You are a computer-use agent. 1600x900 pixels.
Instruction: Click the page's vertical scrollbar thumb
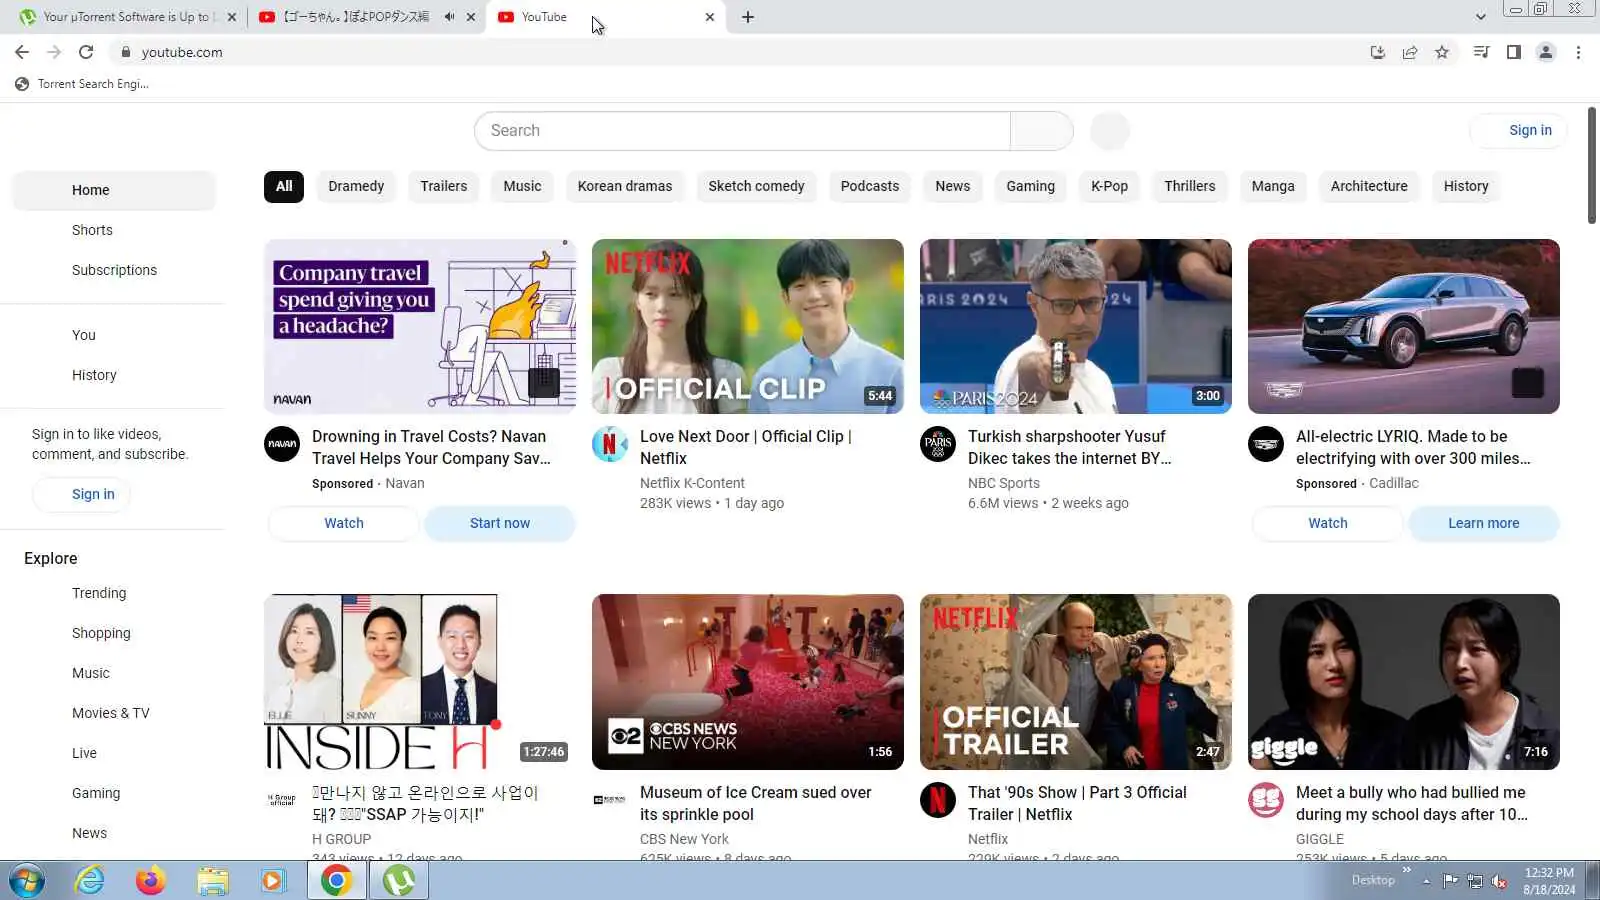tap(1592, 166)
